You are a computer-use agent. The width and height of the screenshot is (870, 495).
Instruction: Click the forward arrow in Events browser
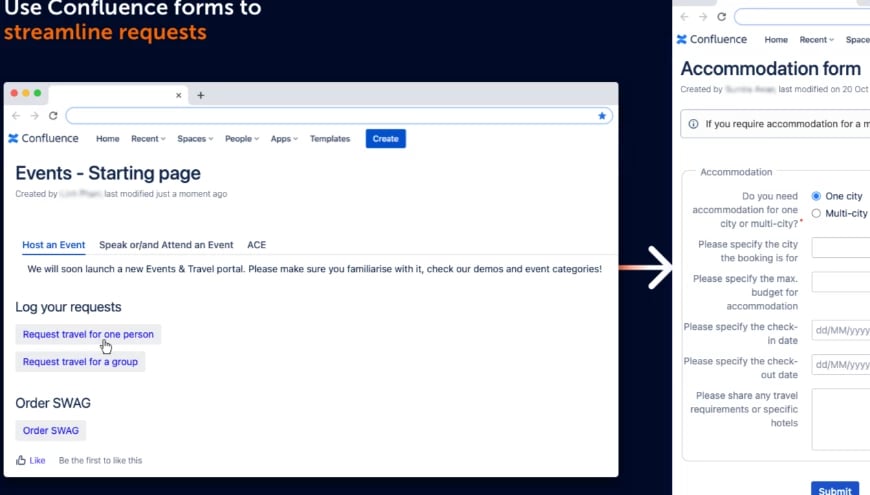(x=34, y=115)
